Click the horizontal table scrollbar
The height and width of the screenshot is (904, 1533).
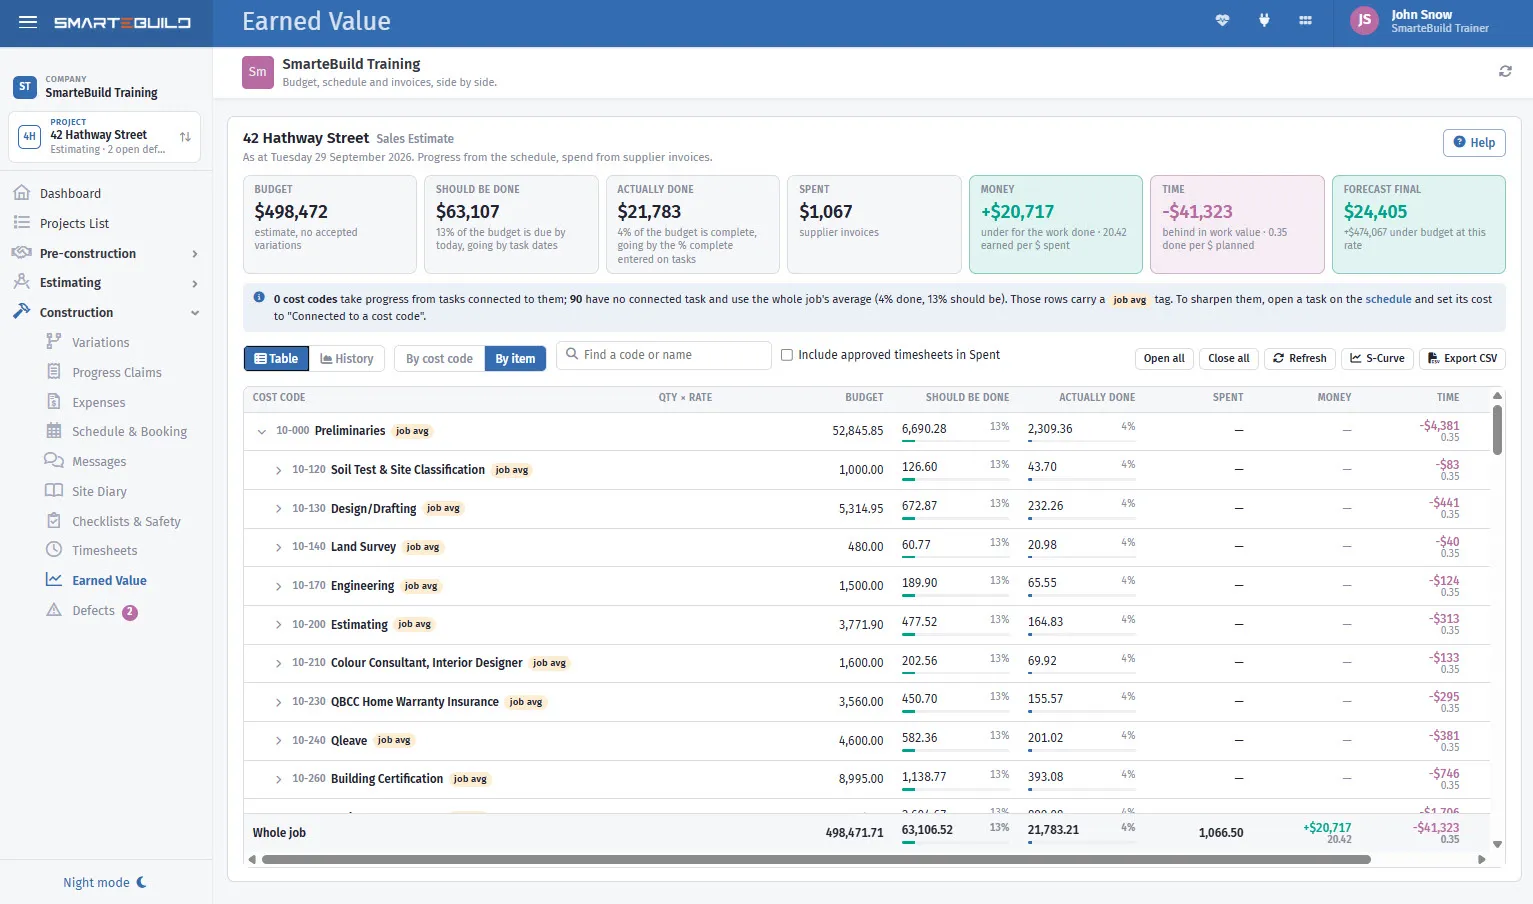click(816, 859)
